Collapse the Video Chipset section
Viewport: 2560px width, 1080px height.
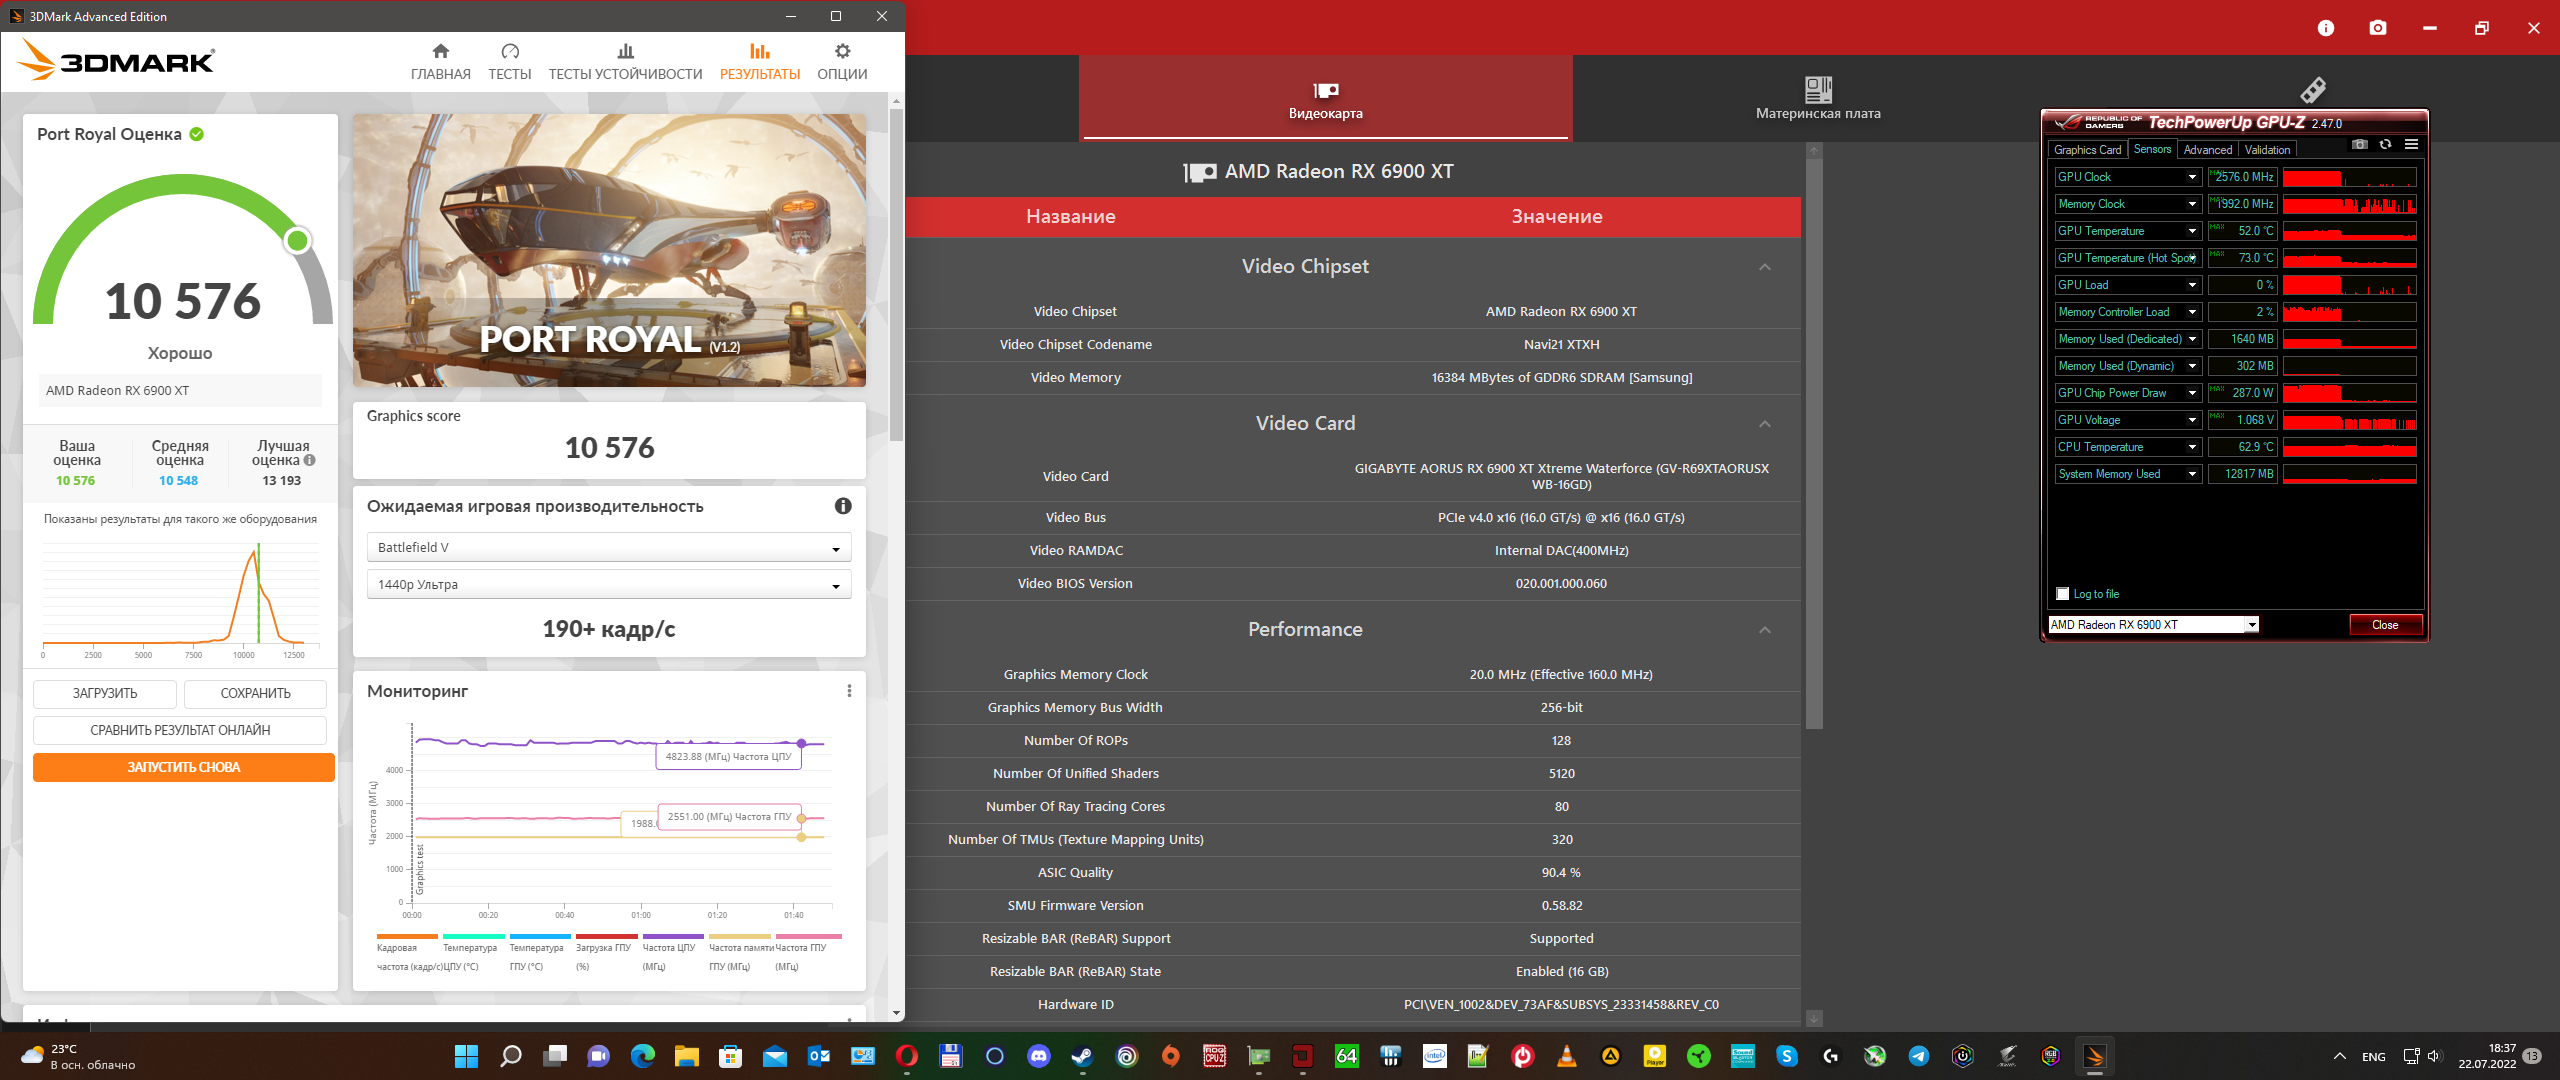[x=1765, y=267]
